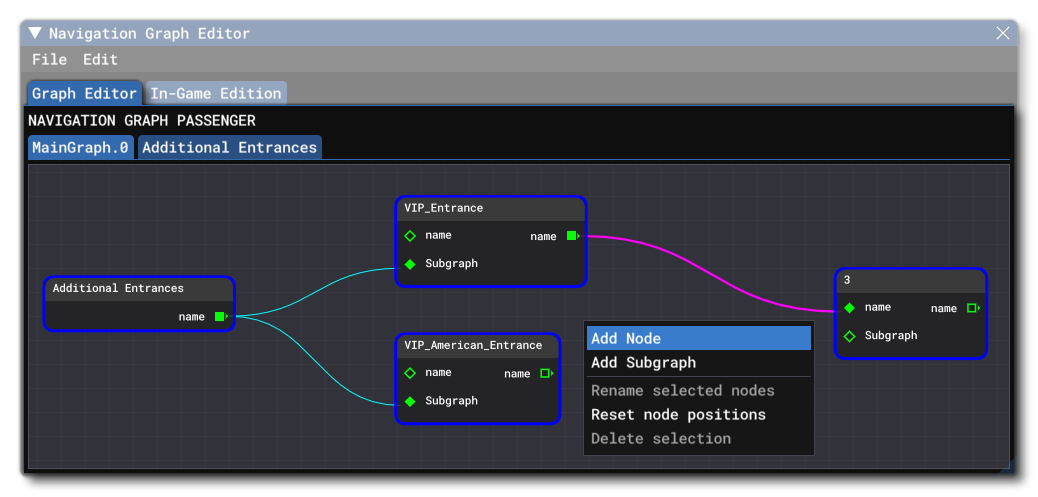Click the Additional Entrances node output pin
The image size is (1038, 497).
[221, 317]
